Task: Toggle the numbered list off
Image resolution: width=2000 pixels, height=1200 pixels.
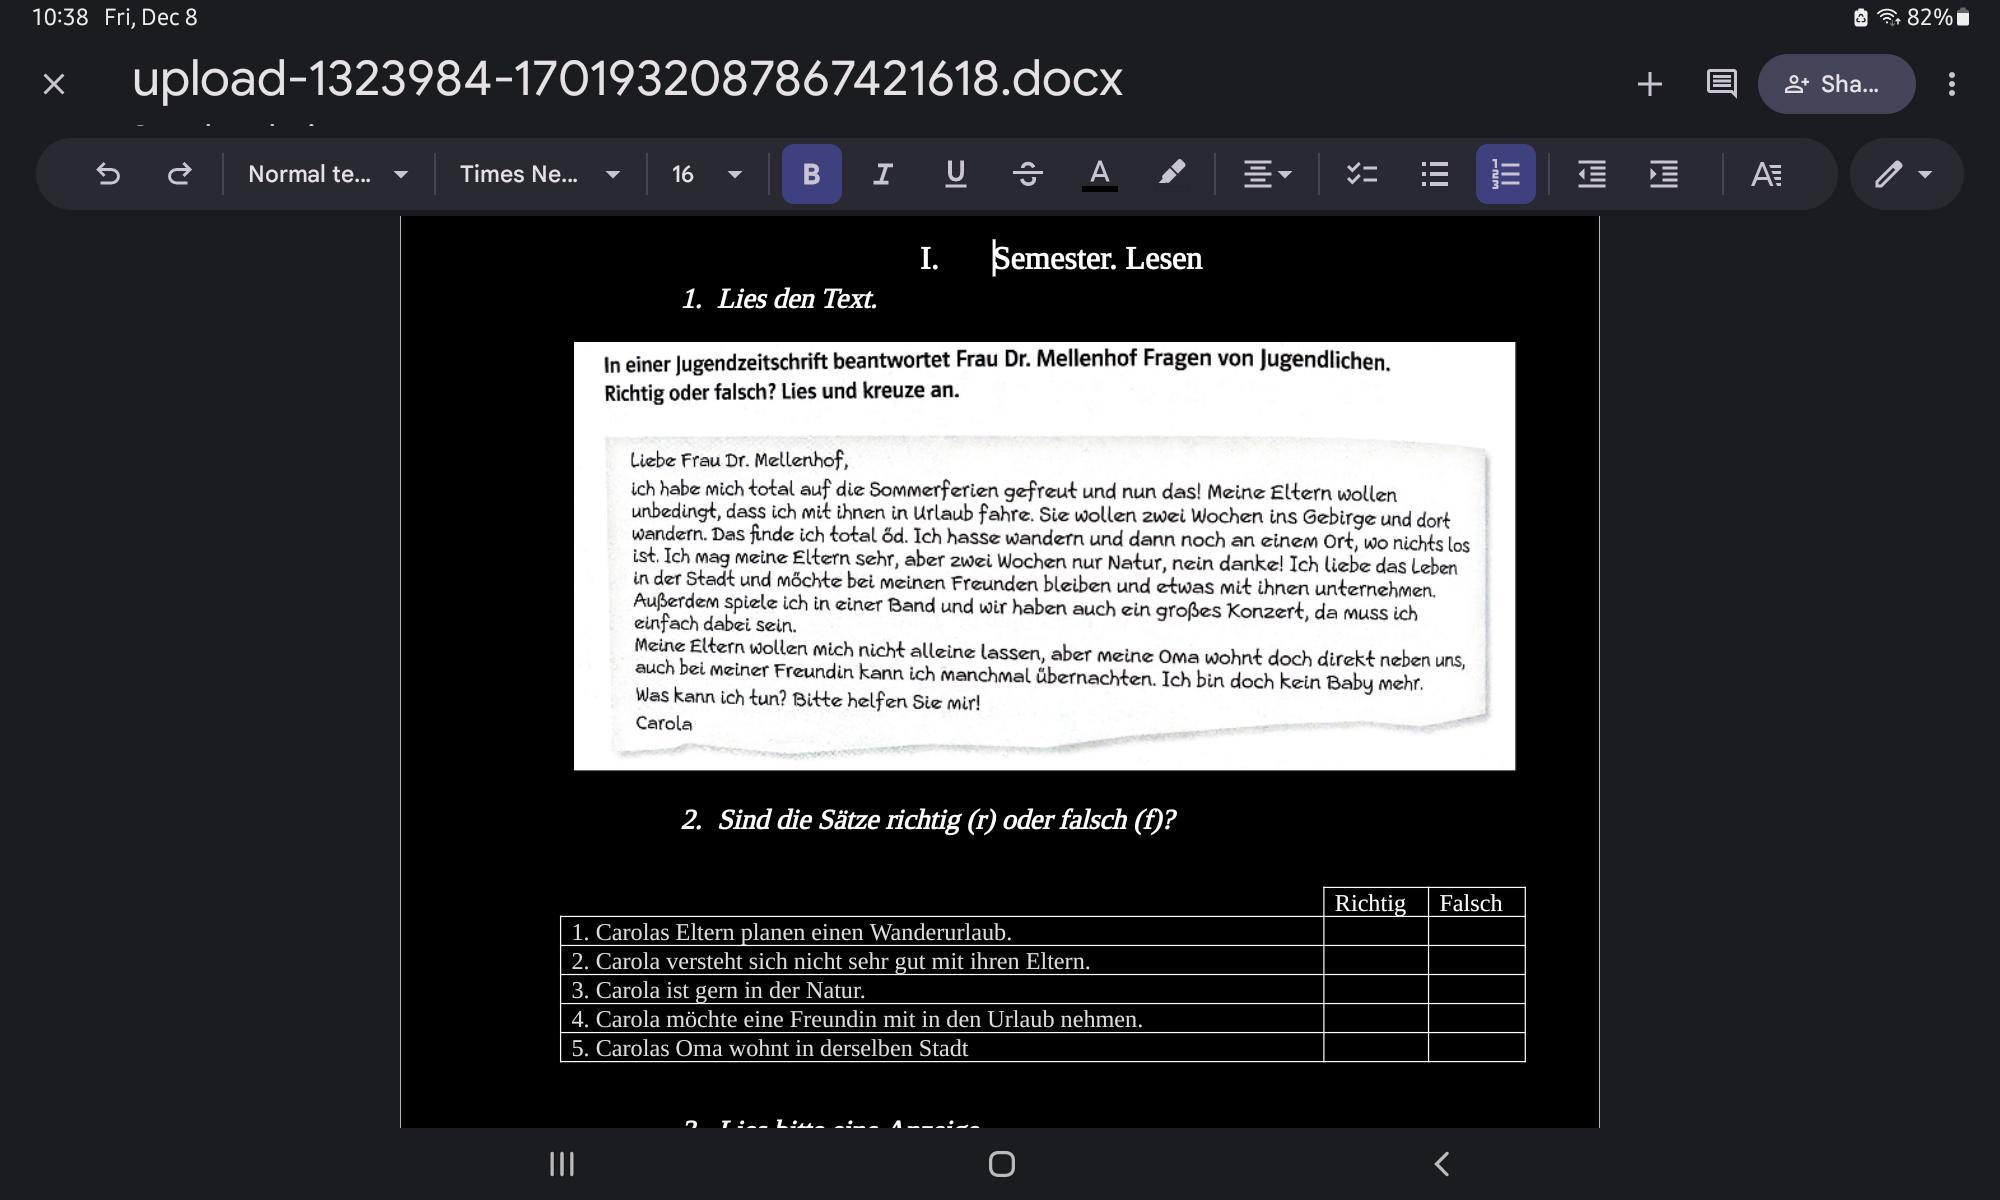Action: click(x=1506, y=174)
